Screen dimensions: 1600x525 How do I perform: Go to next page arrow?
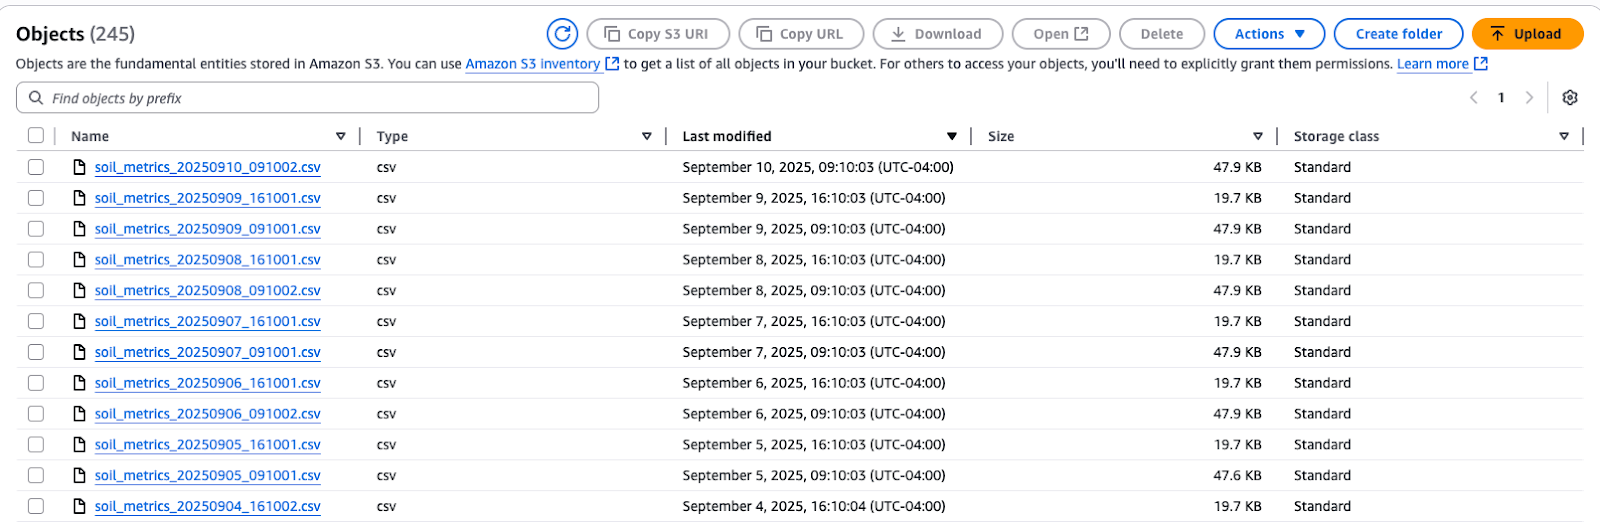[1529, 98]
